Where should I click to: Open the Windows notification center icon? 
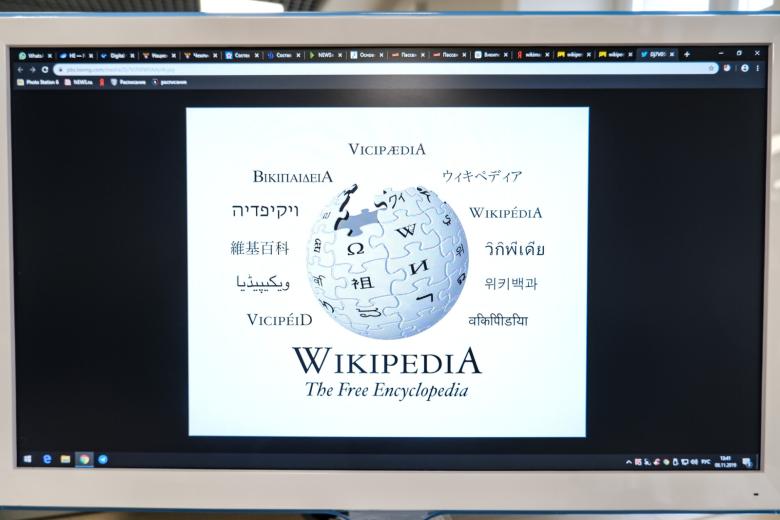pyautogui.click(x=747, y=463)
